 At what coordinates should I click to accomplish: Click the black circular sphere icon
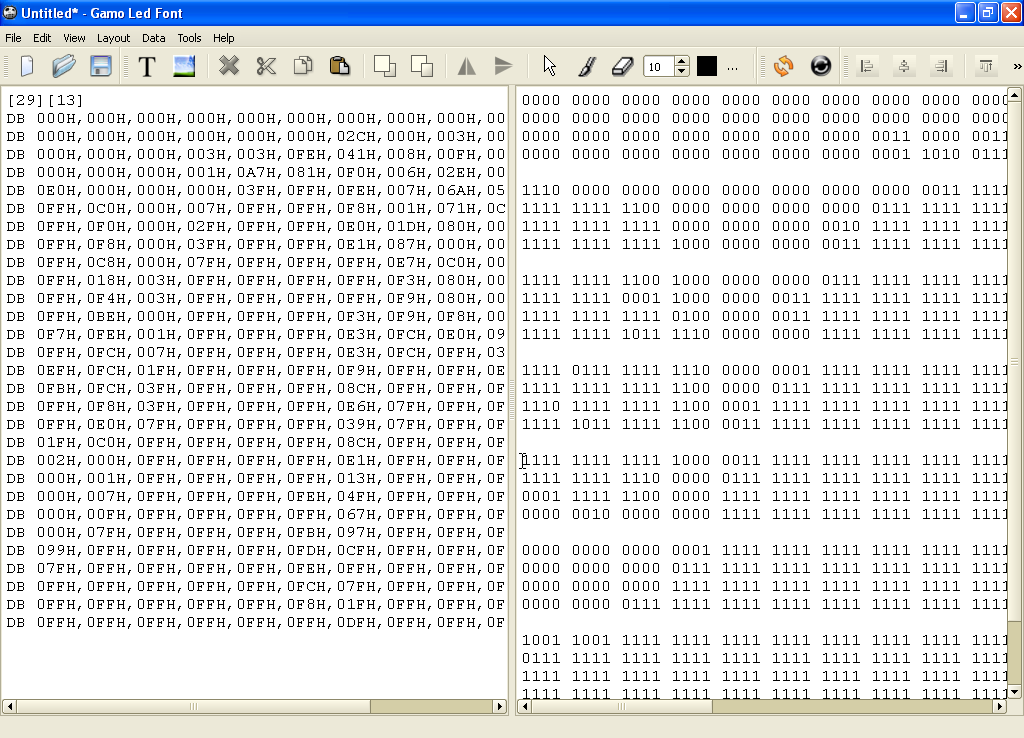coord(821,66)
